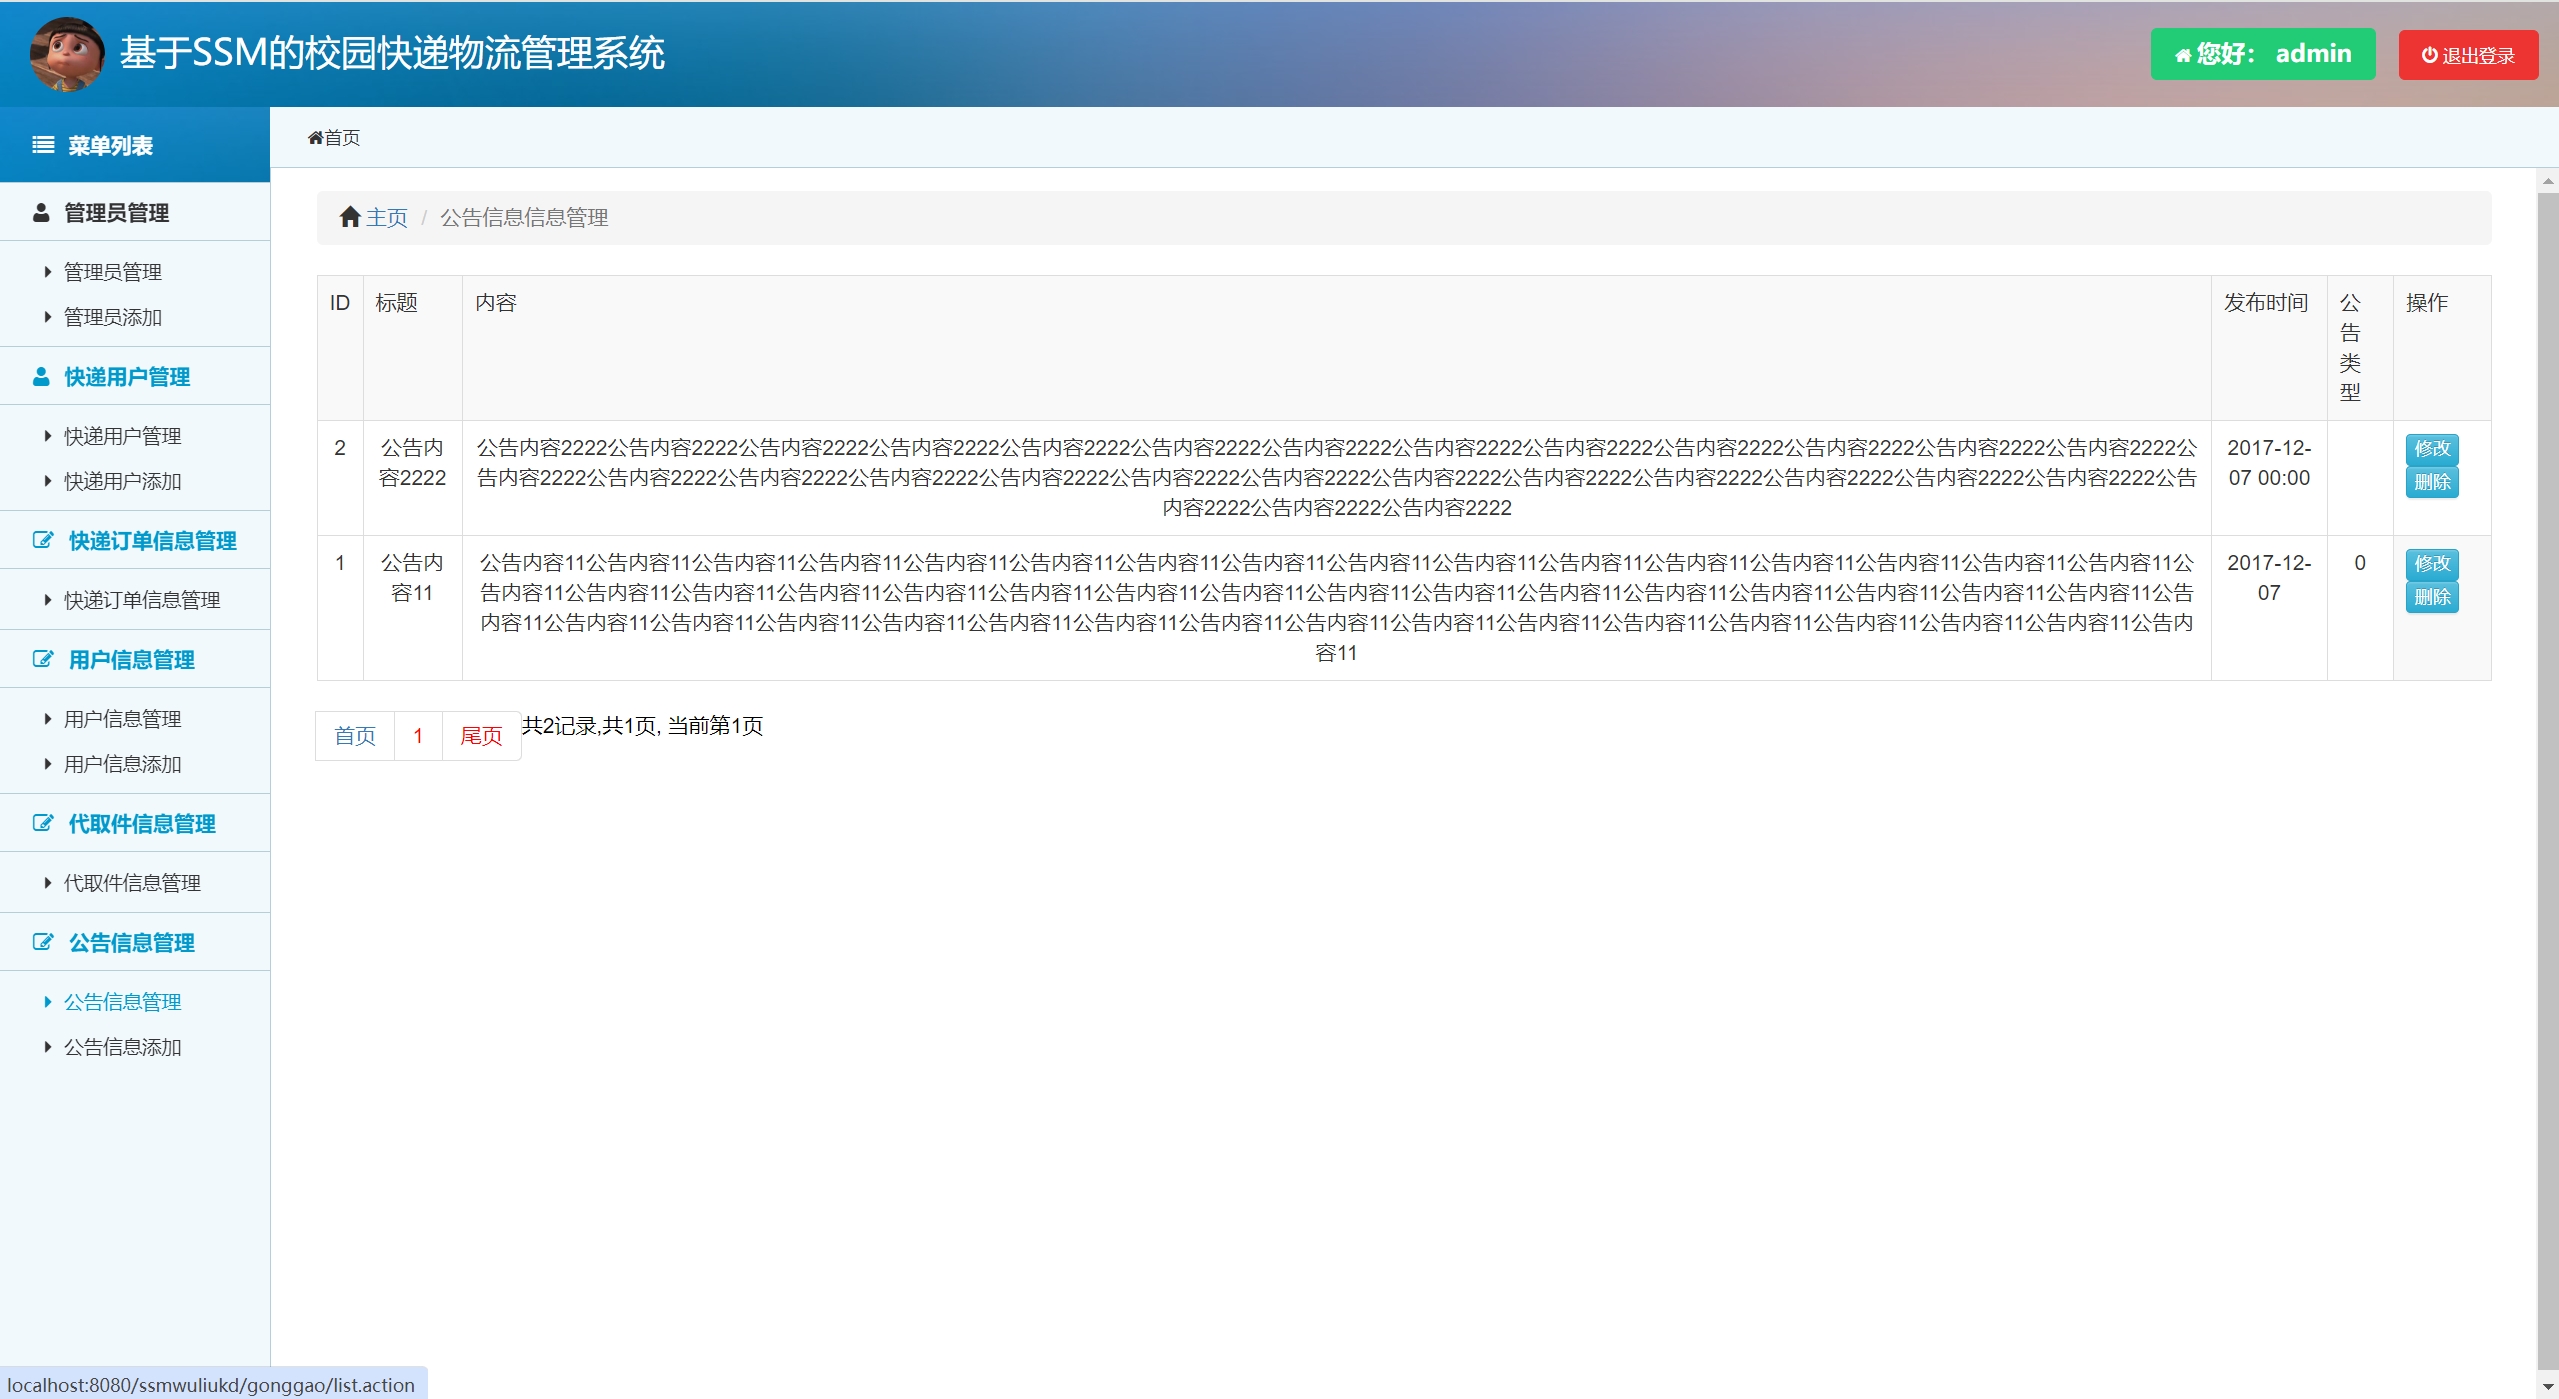
Task: Click 修改 button for announcement ID 2
Action: click(2431, 449)
